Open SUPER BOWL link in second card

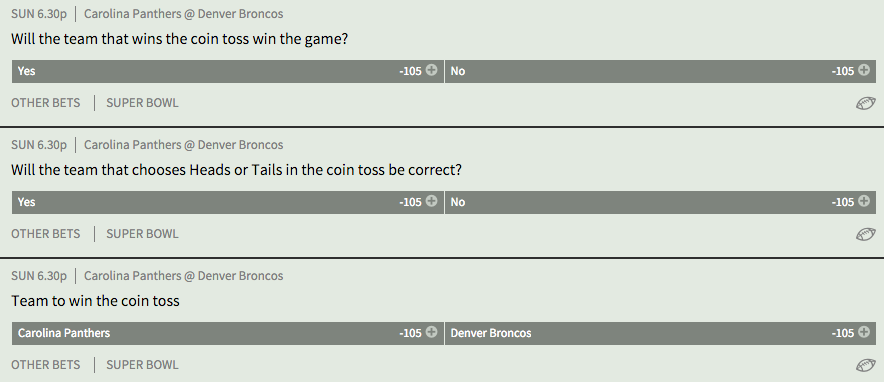coord(142,234)
